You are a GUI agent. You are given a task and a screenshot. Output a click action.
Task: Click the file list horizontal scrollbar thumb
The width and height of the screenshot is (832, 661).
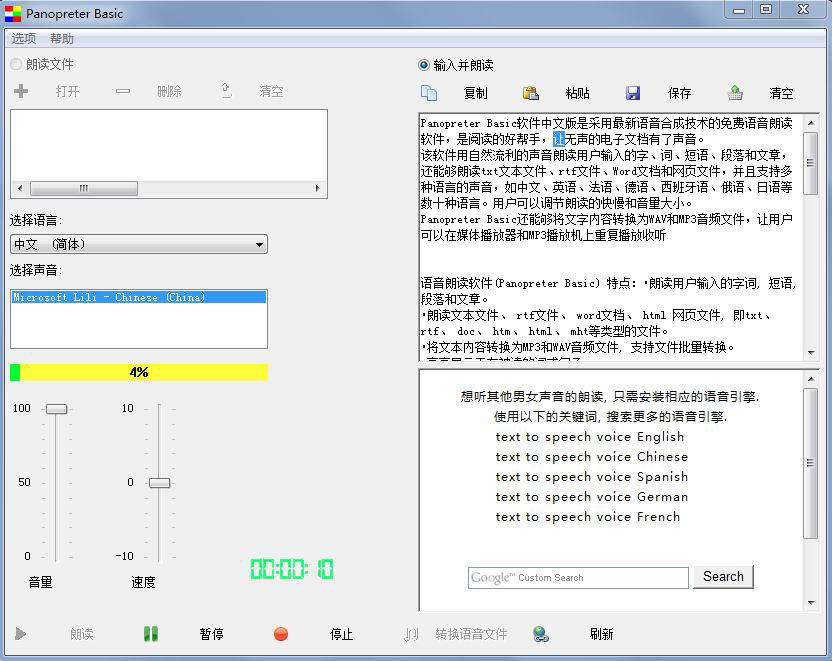click(x=84, y=188)
